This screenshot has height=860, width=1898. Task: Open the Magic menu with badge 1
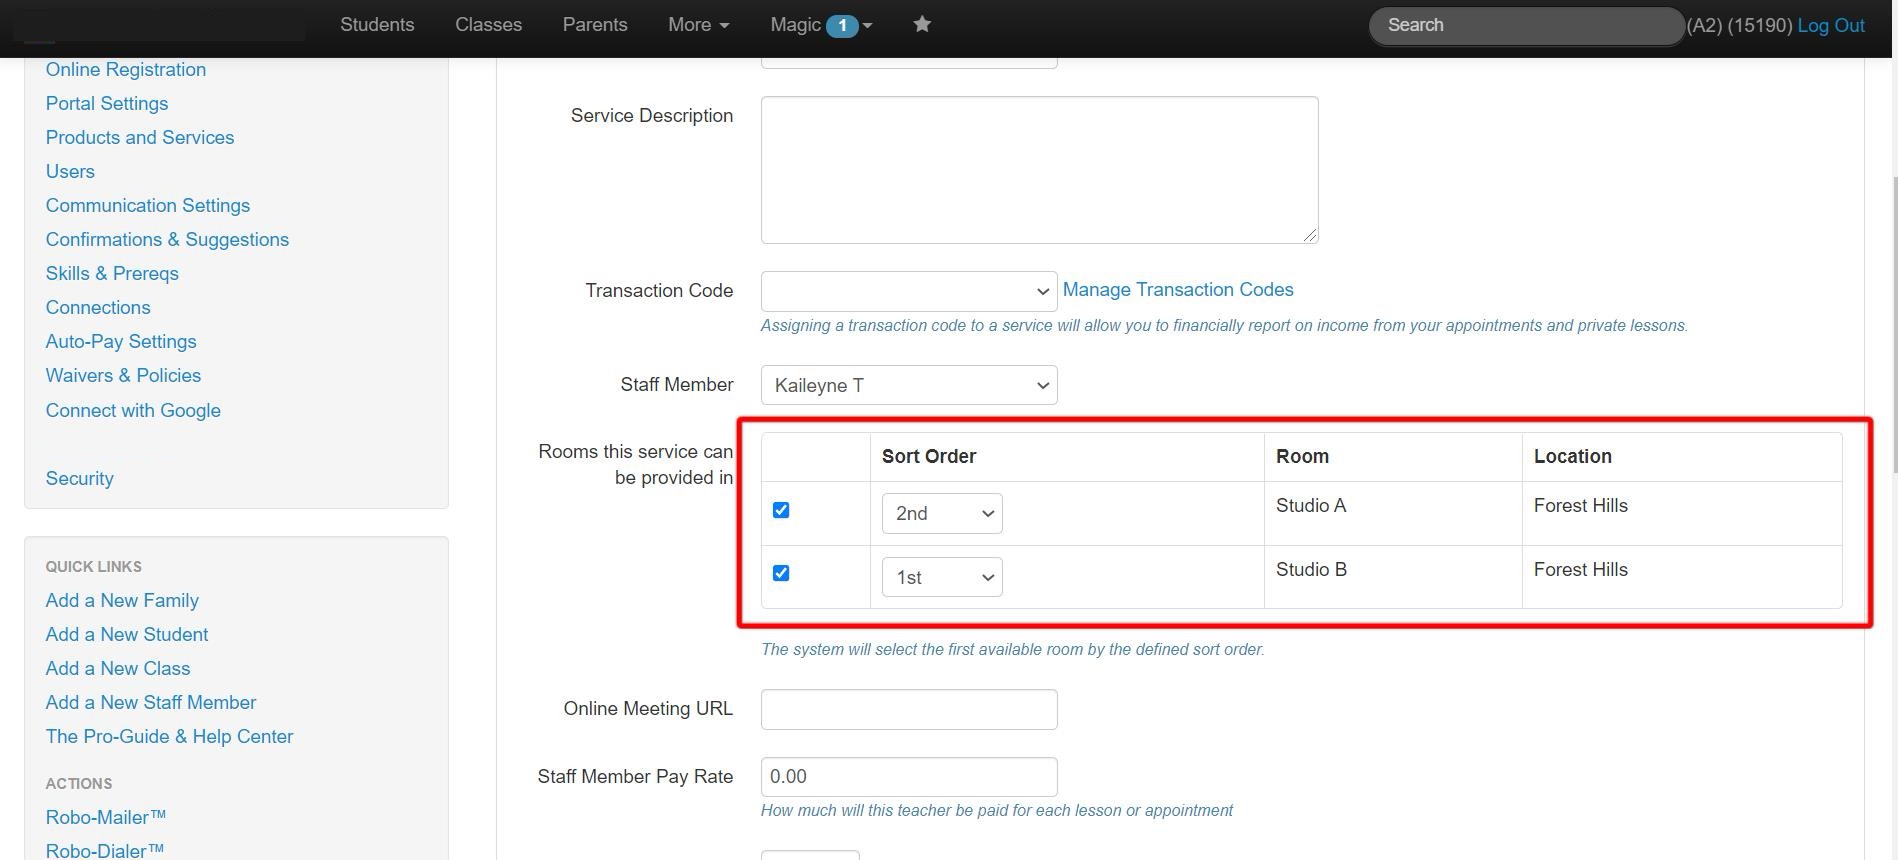tap(821, 25)
